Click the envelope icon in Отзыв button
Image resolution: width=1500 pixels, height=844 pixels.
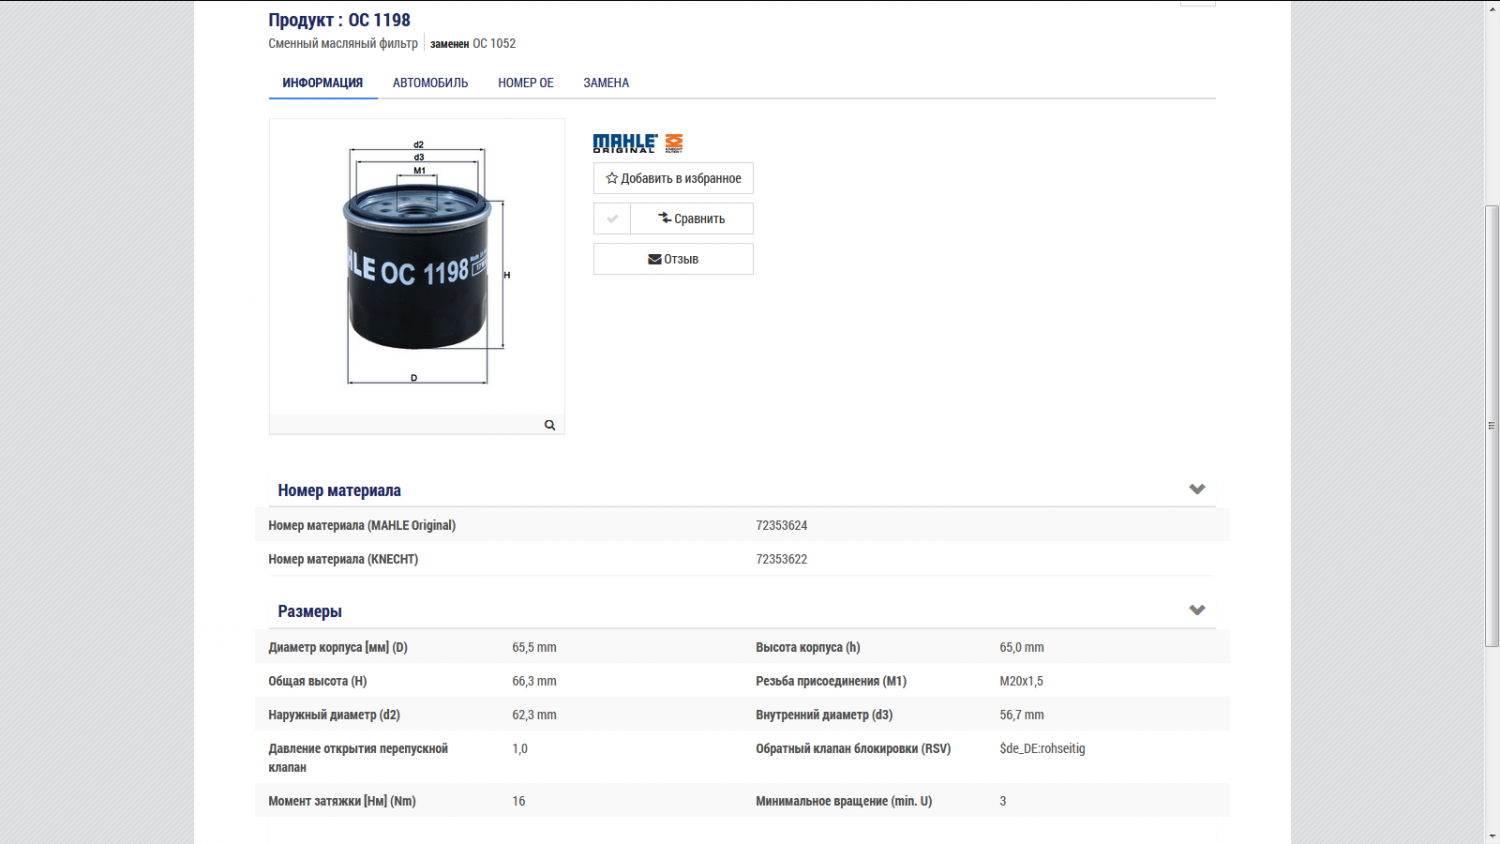[x=655, y=259]
